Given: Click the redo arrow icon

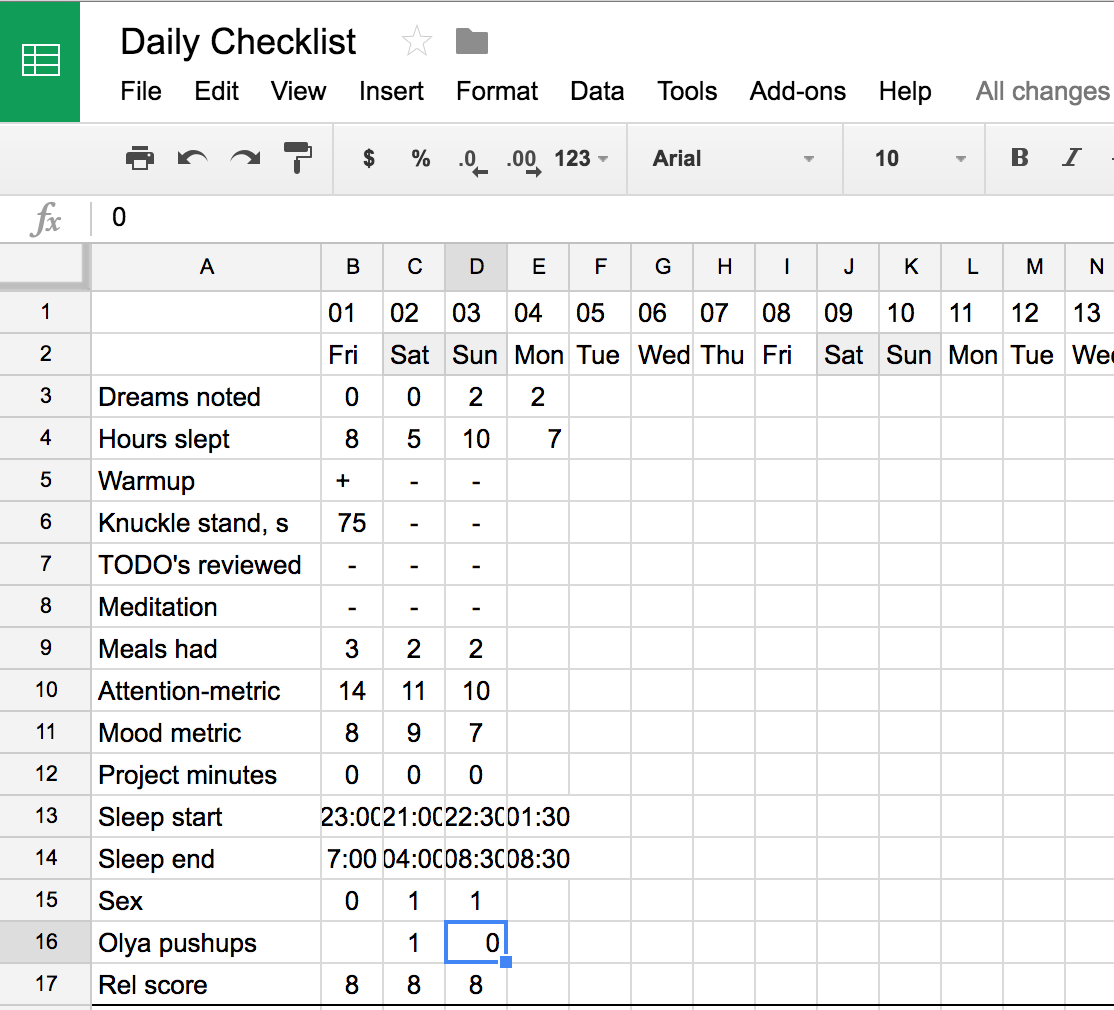Looking at the screenshot, I should click(x=245, y=158).
